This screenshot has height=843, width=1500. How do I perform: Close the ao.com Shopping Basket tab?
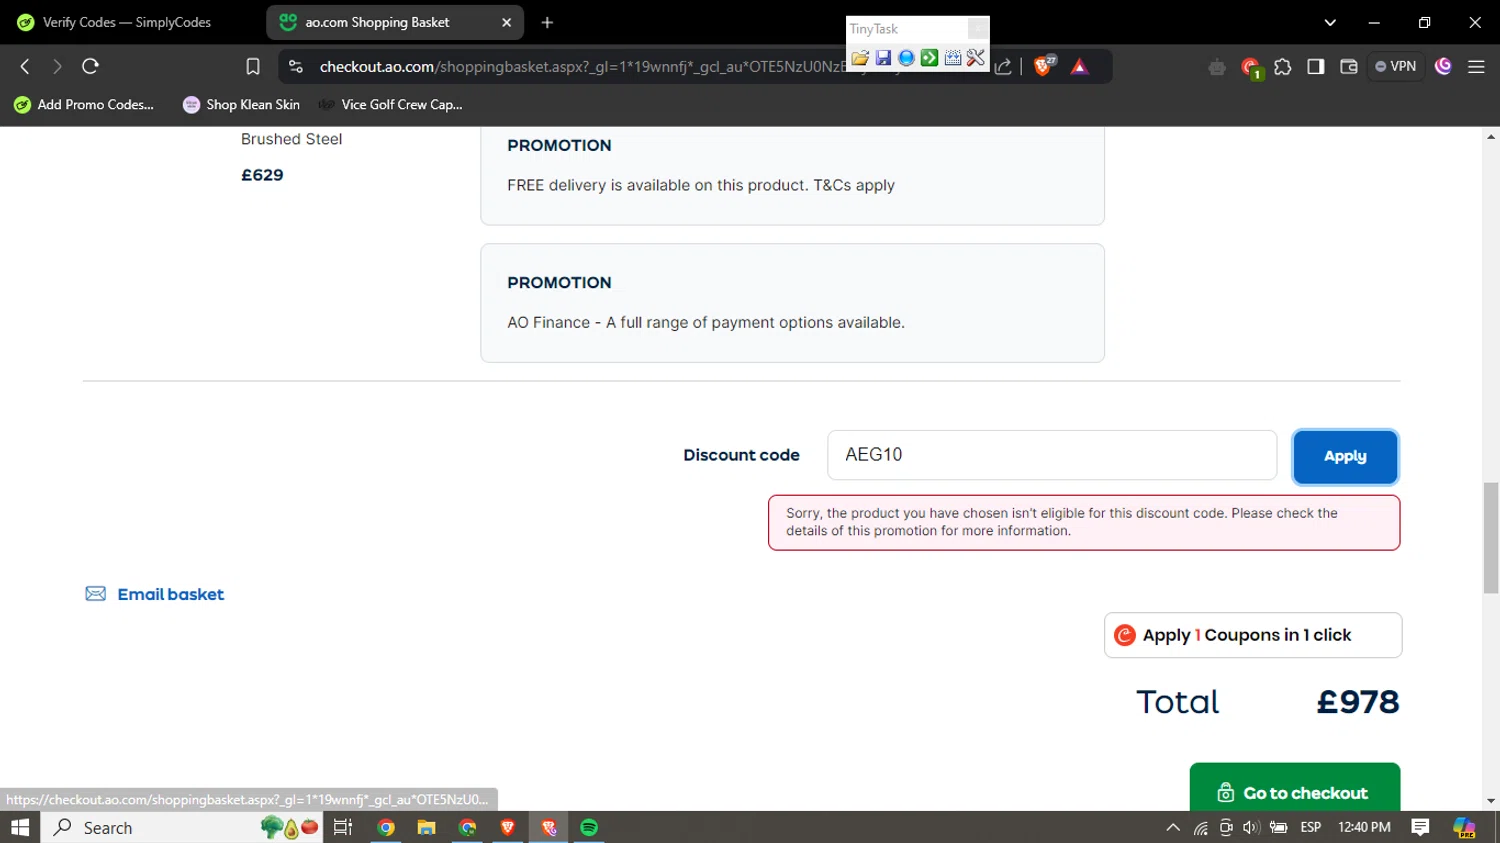coord(506,22)
